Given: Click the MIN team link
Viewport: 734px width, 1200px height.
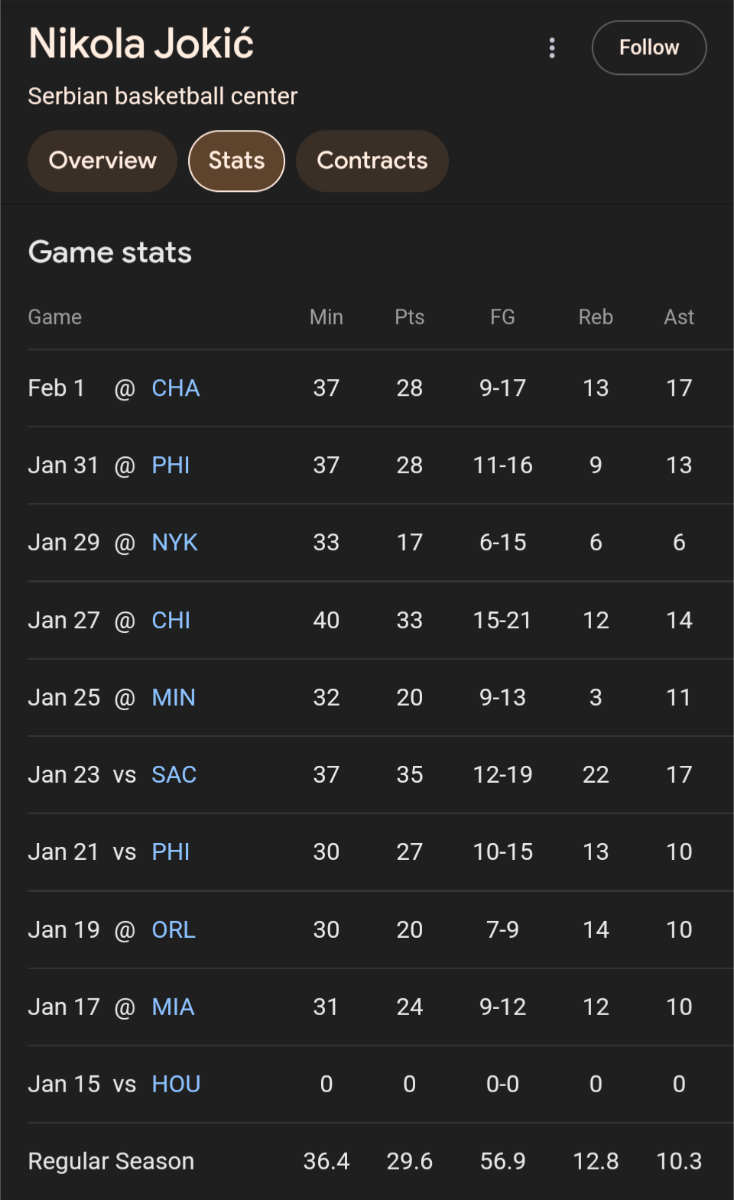Looking at the screenshot, I should [x=174, y=697].
